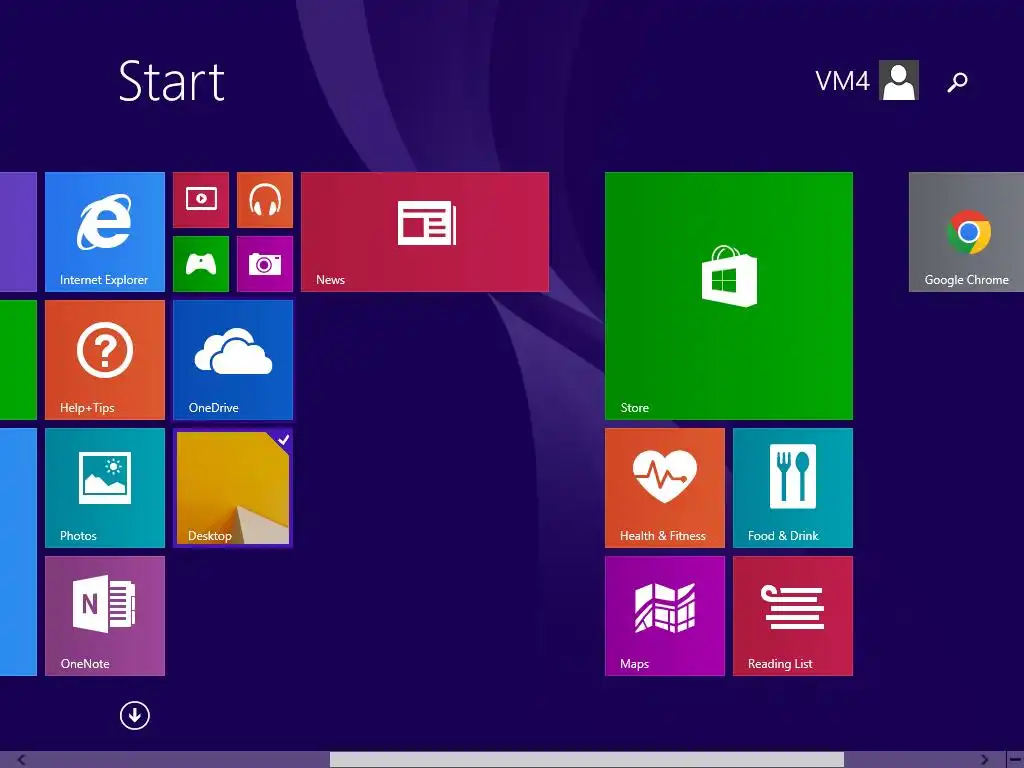Image resolution: width=1024 pixels, height=768 pixels.
Task: Open the Internet Explorer tile
Action: click(104, 232)
